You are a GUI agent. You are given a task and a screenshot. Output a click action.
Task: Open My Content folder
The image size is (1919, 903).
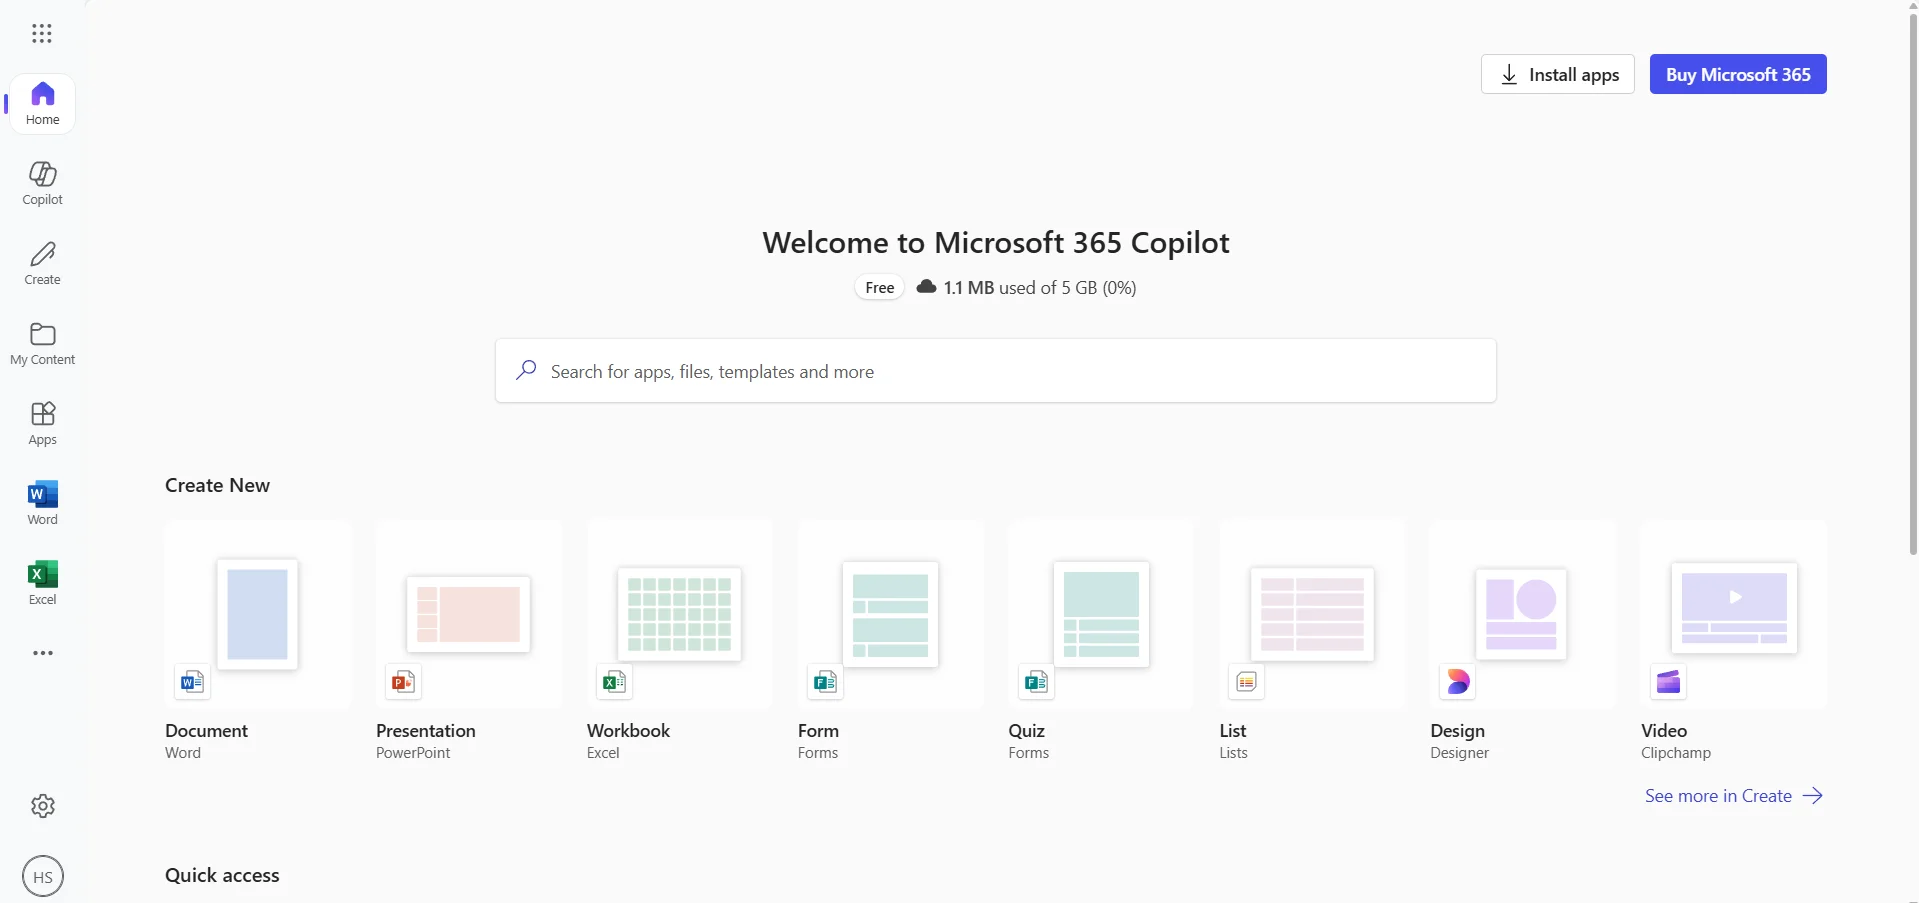click(42, 343)
